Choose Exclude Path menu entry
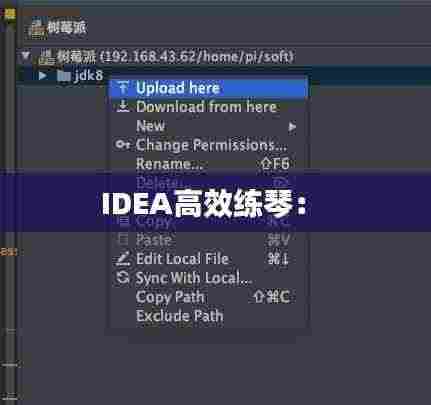431x405 pixels. (207, 316)
